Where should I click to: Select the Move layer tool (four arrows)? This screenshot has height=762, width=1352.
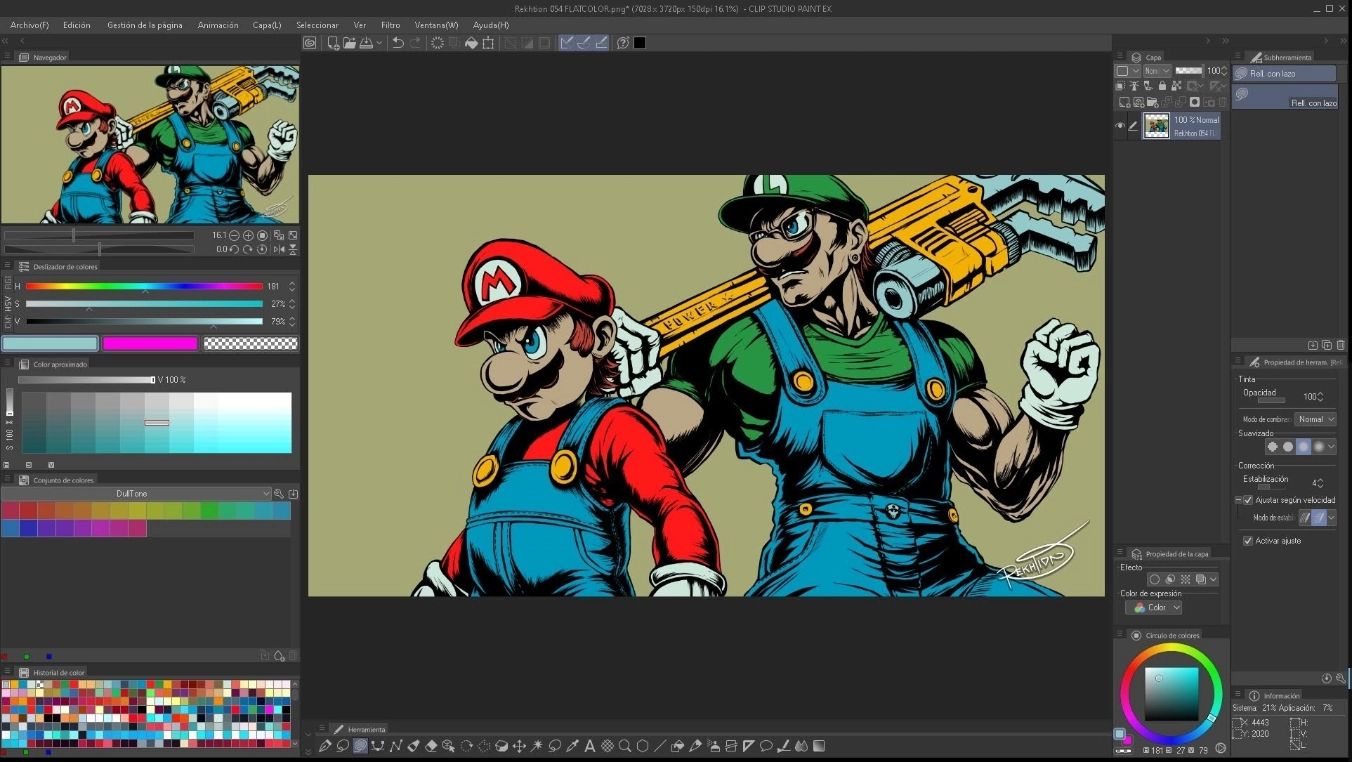tap(519, 746)
